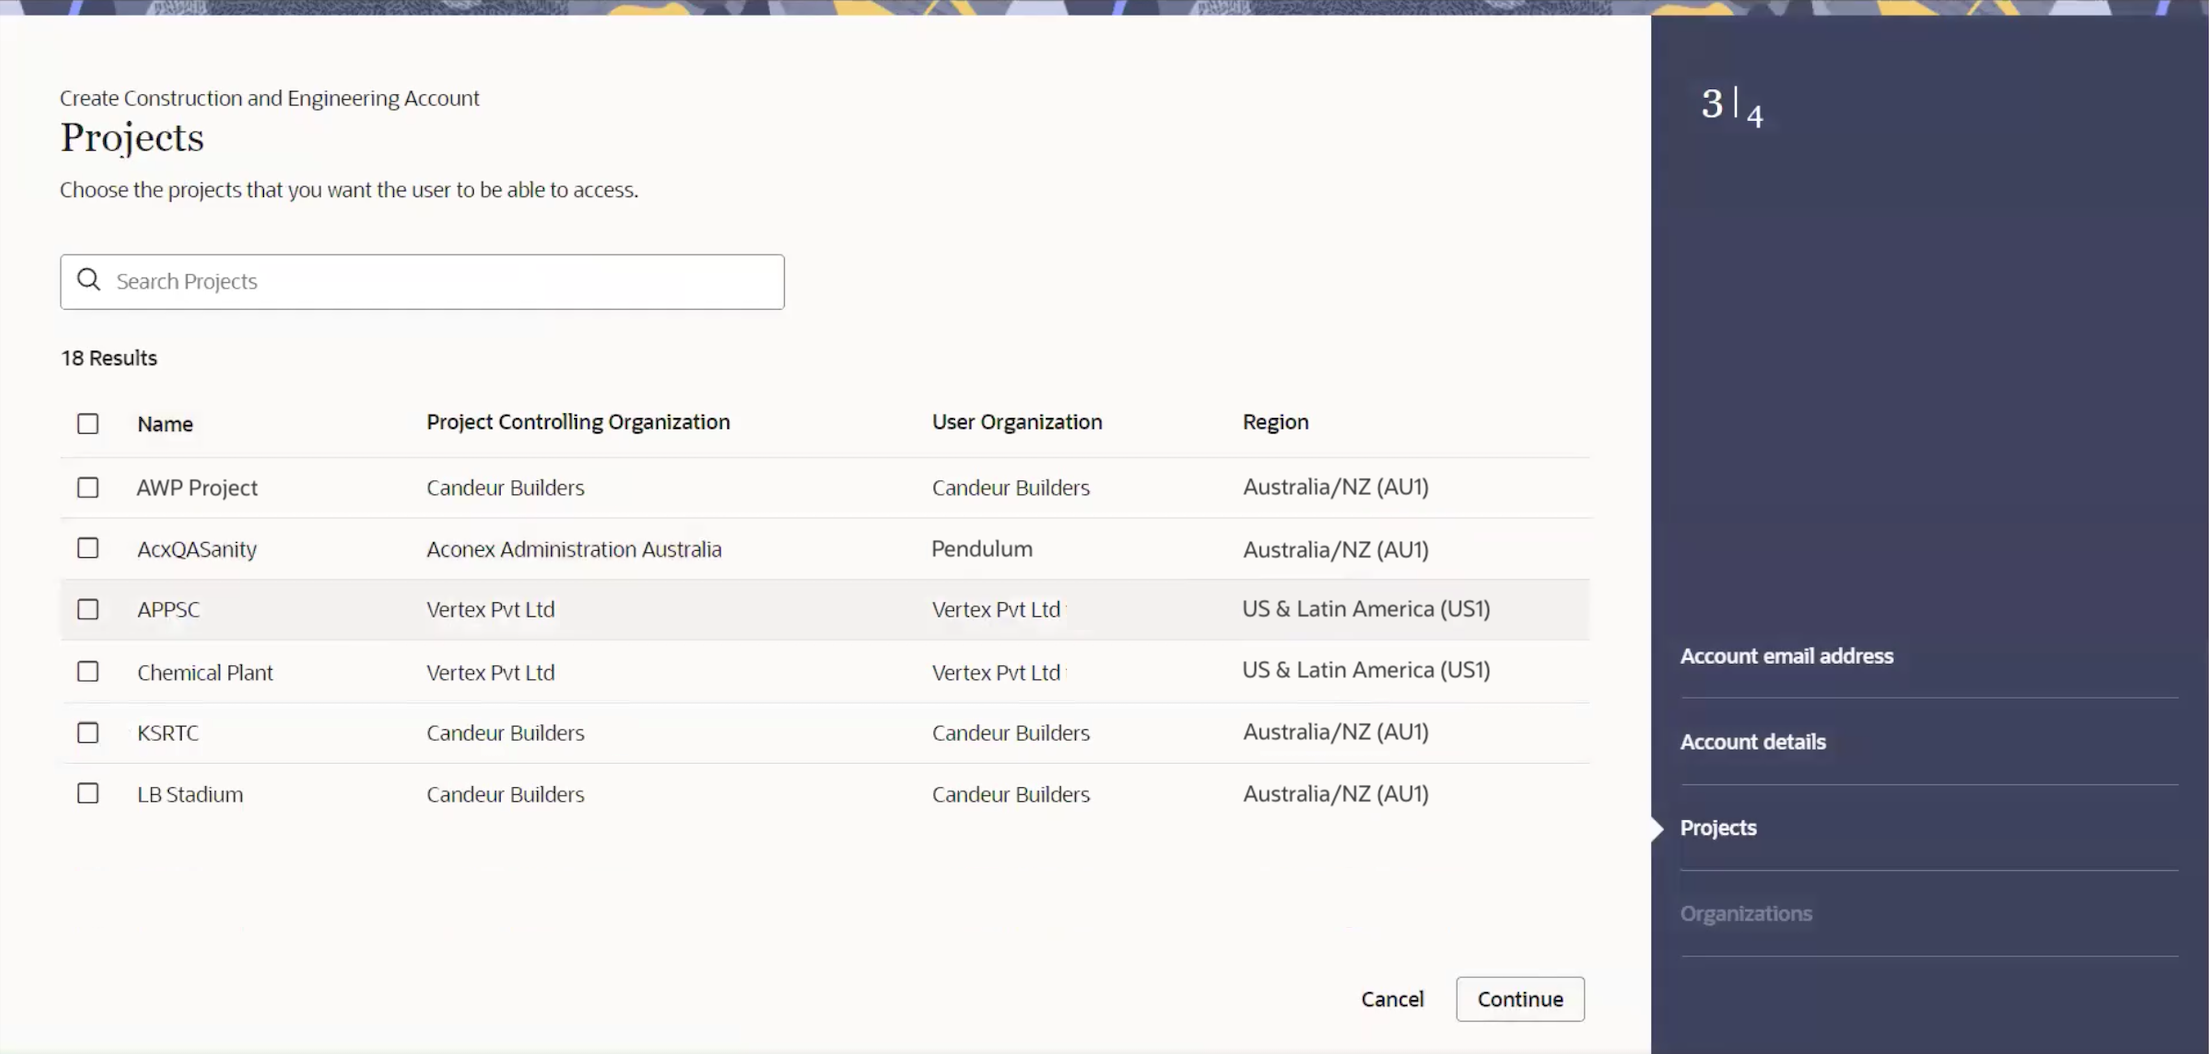
Task: Go to Account email address step
Action: [1787, 656]
